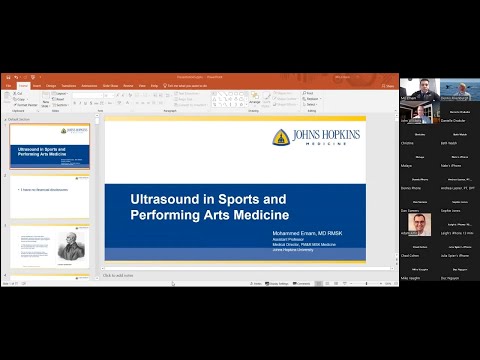Open the Replace dropdown arrow

[x=321, y=99]
